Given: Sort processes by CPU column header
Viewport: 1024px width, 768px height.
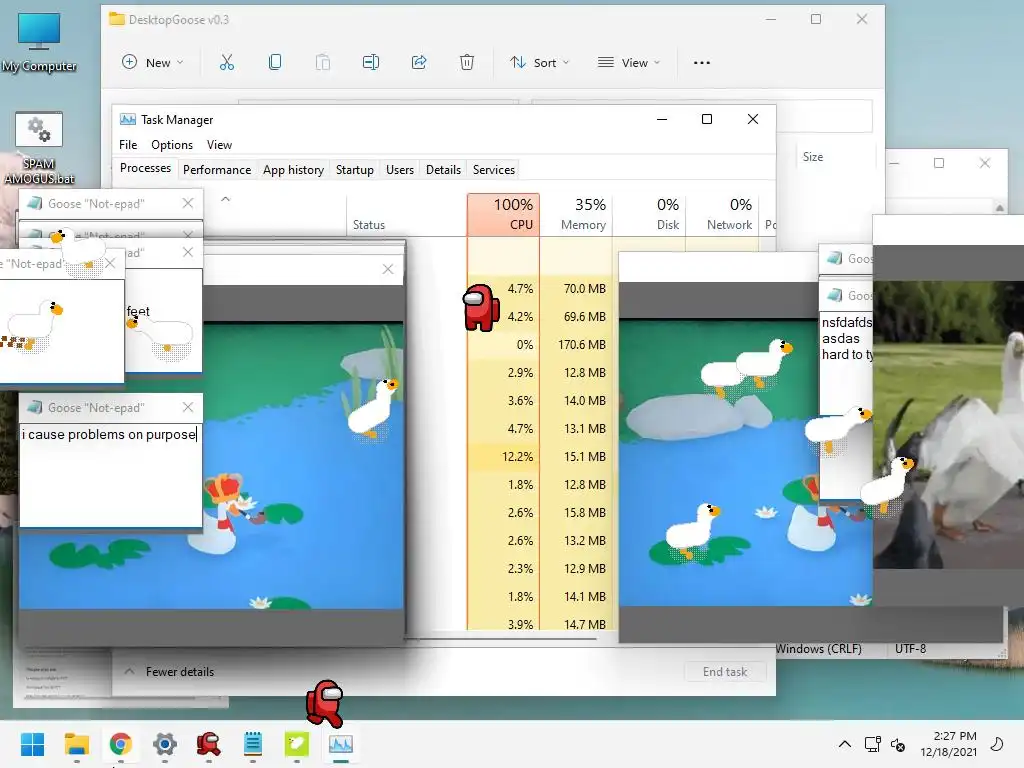Looking at the screenshot, I should coord(504,214).
